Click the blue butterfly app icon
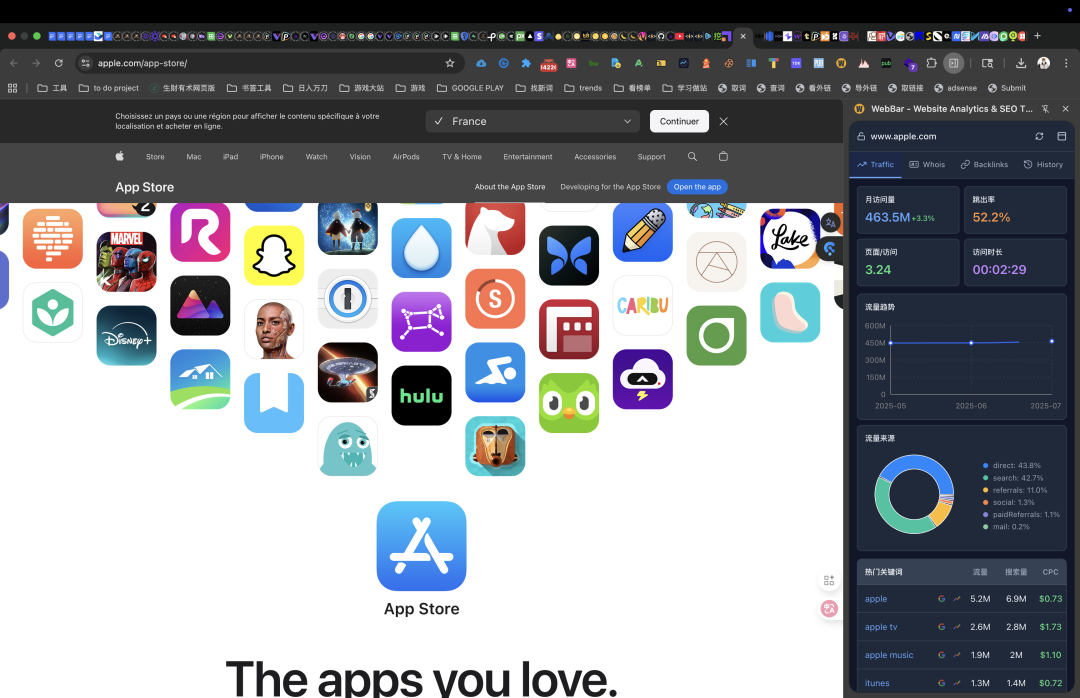 point(569,256)
